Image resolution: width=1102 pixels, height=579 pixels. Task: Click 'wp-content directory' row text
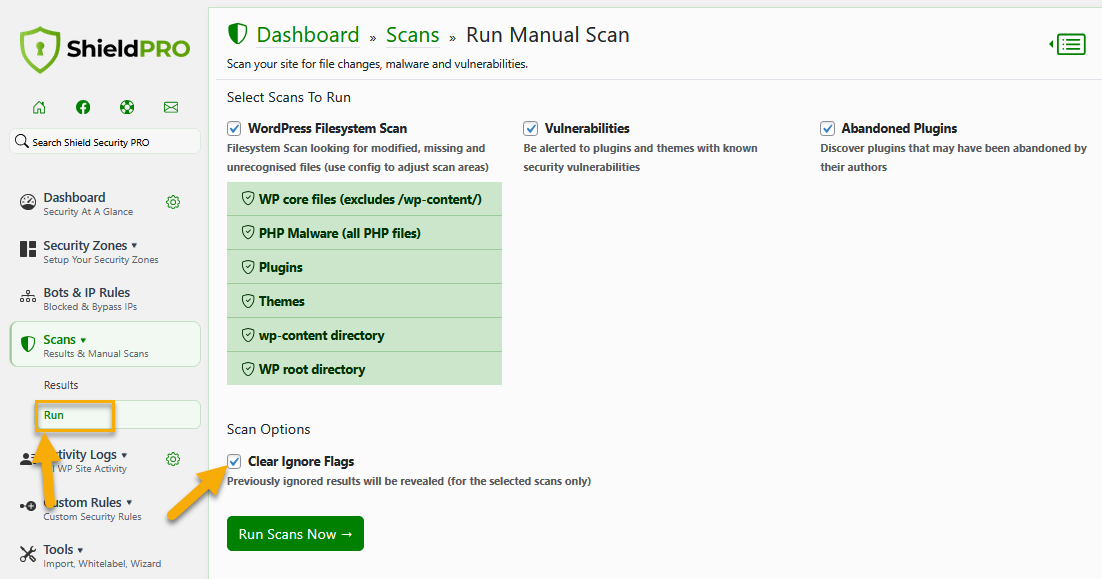coord(321,335)
